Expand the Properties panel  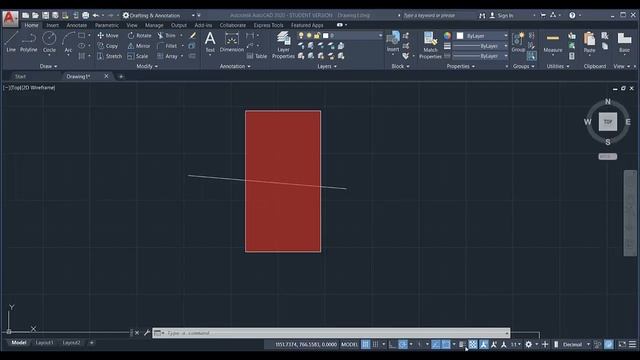(x=460, y=66)
